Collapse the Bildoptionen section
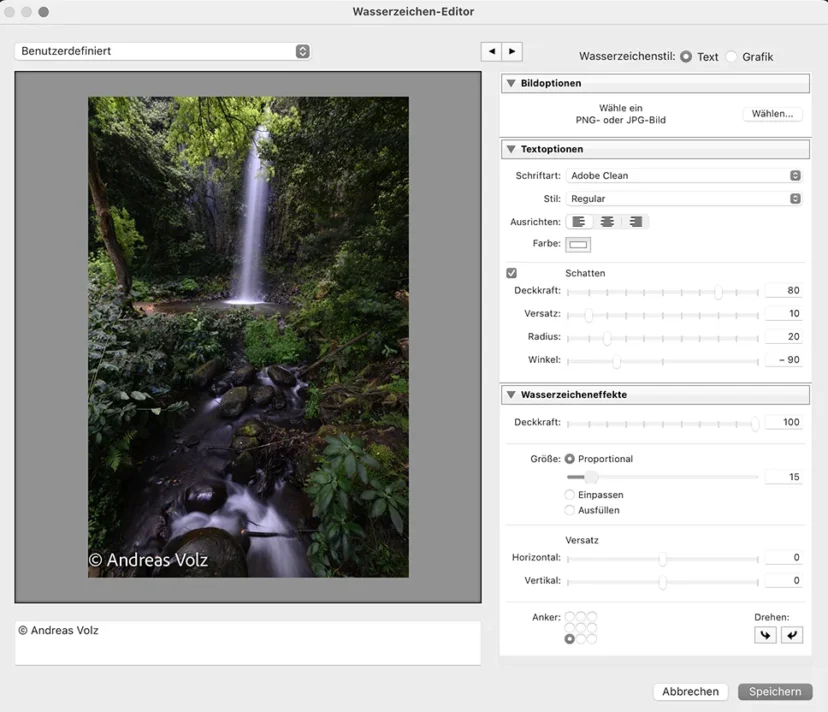The image size is (828, 712). (511, 83)
